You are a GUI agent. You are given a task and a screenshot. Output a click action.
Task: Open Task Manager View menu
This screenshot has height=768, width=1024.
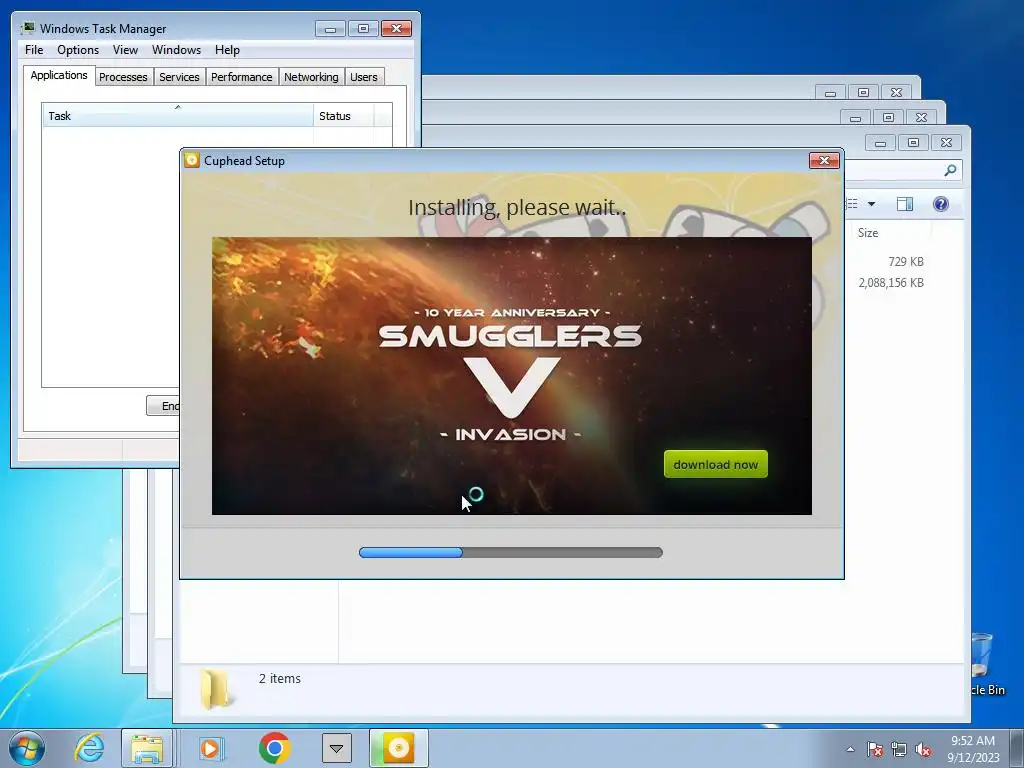click(125, 50)
